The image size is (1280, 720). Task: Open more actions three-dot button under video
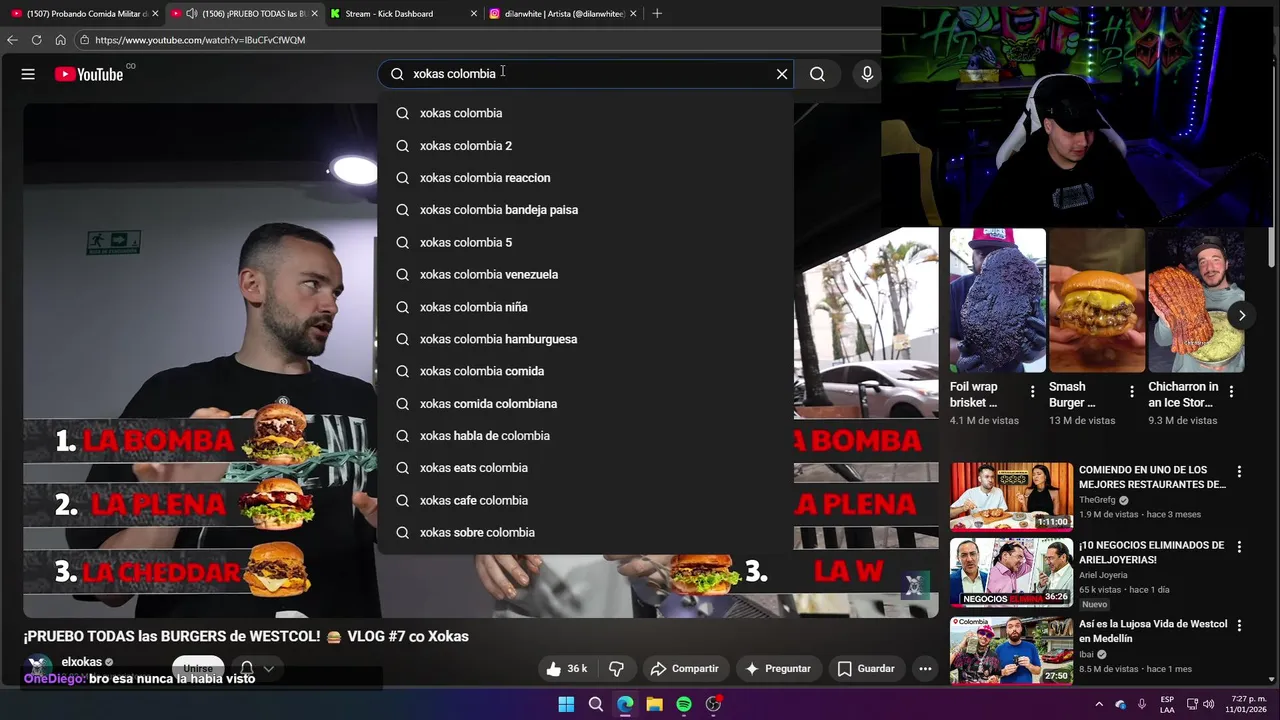click(925, 668)
